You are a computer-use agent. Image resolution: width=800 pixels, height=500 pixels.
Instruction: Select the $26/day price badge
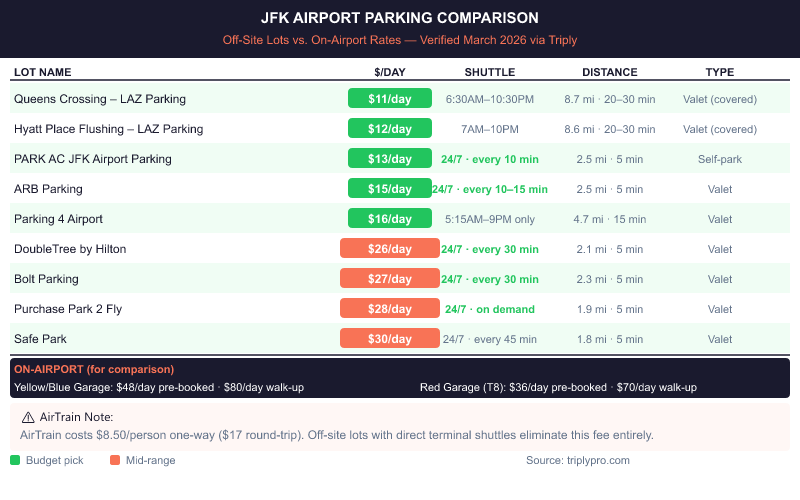(390, 248)
